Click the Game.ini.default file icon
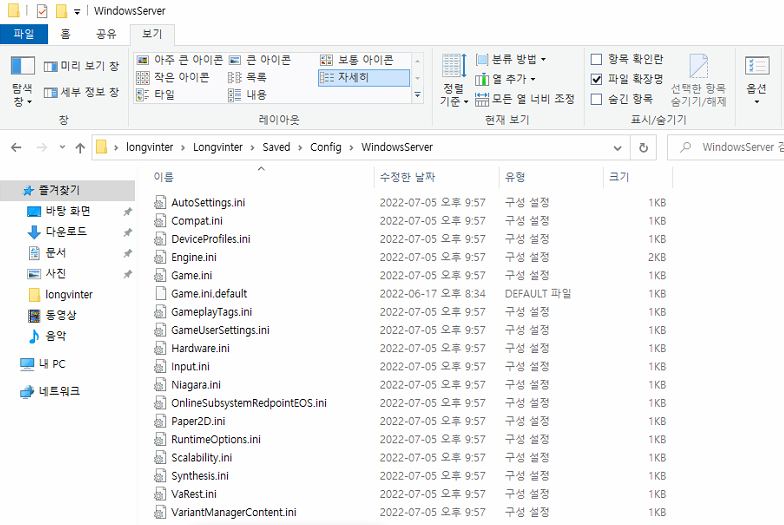Viewport: 784px width, 525px height. [x=160, y=294]
